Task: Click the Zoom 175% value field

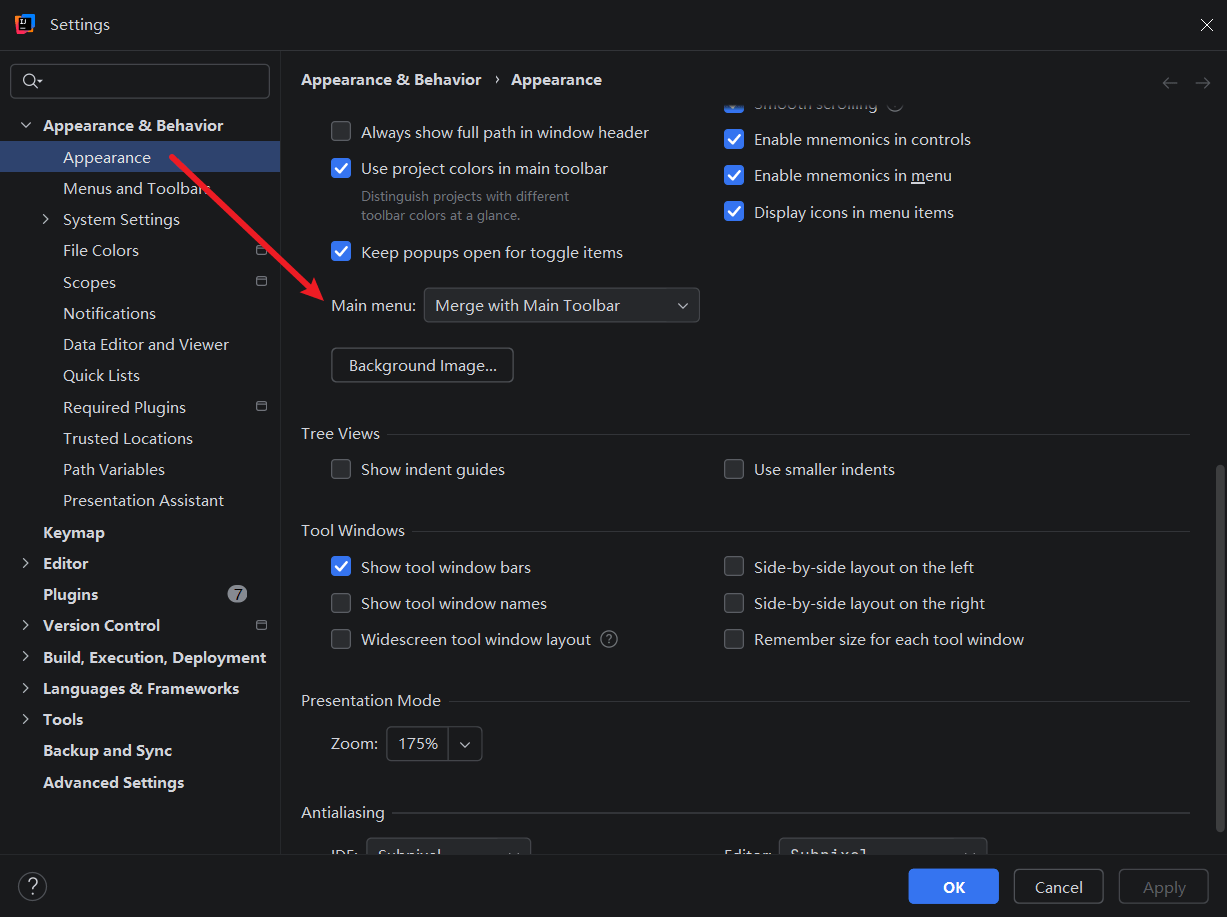Action: pyautogui.click(x=418, y=744)
